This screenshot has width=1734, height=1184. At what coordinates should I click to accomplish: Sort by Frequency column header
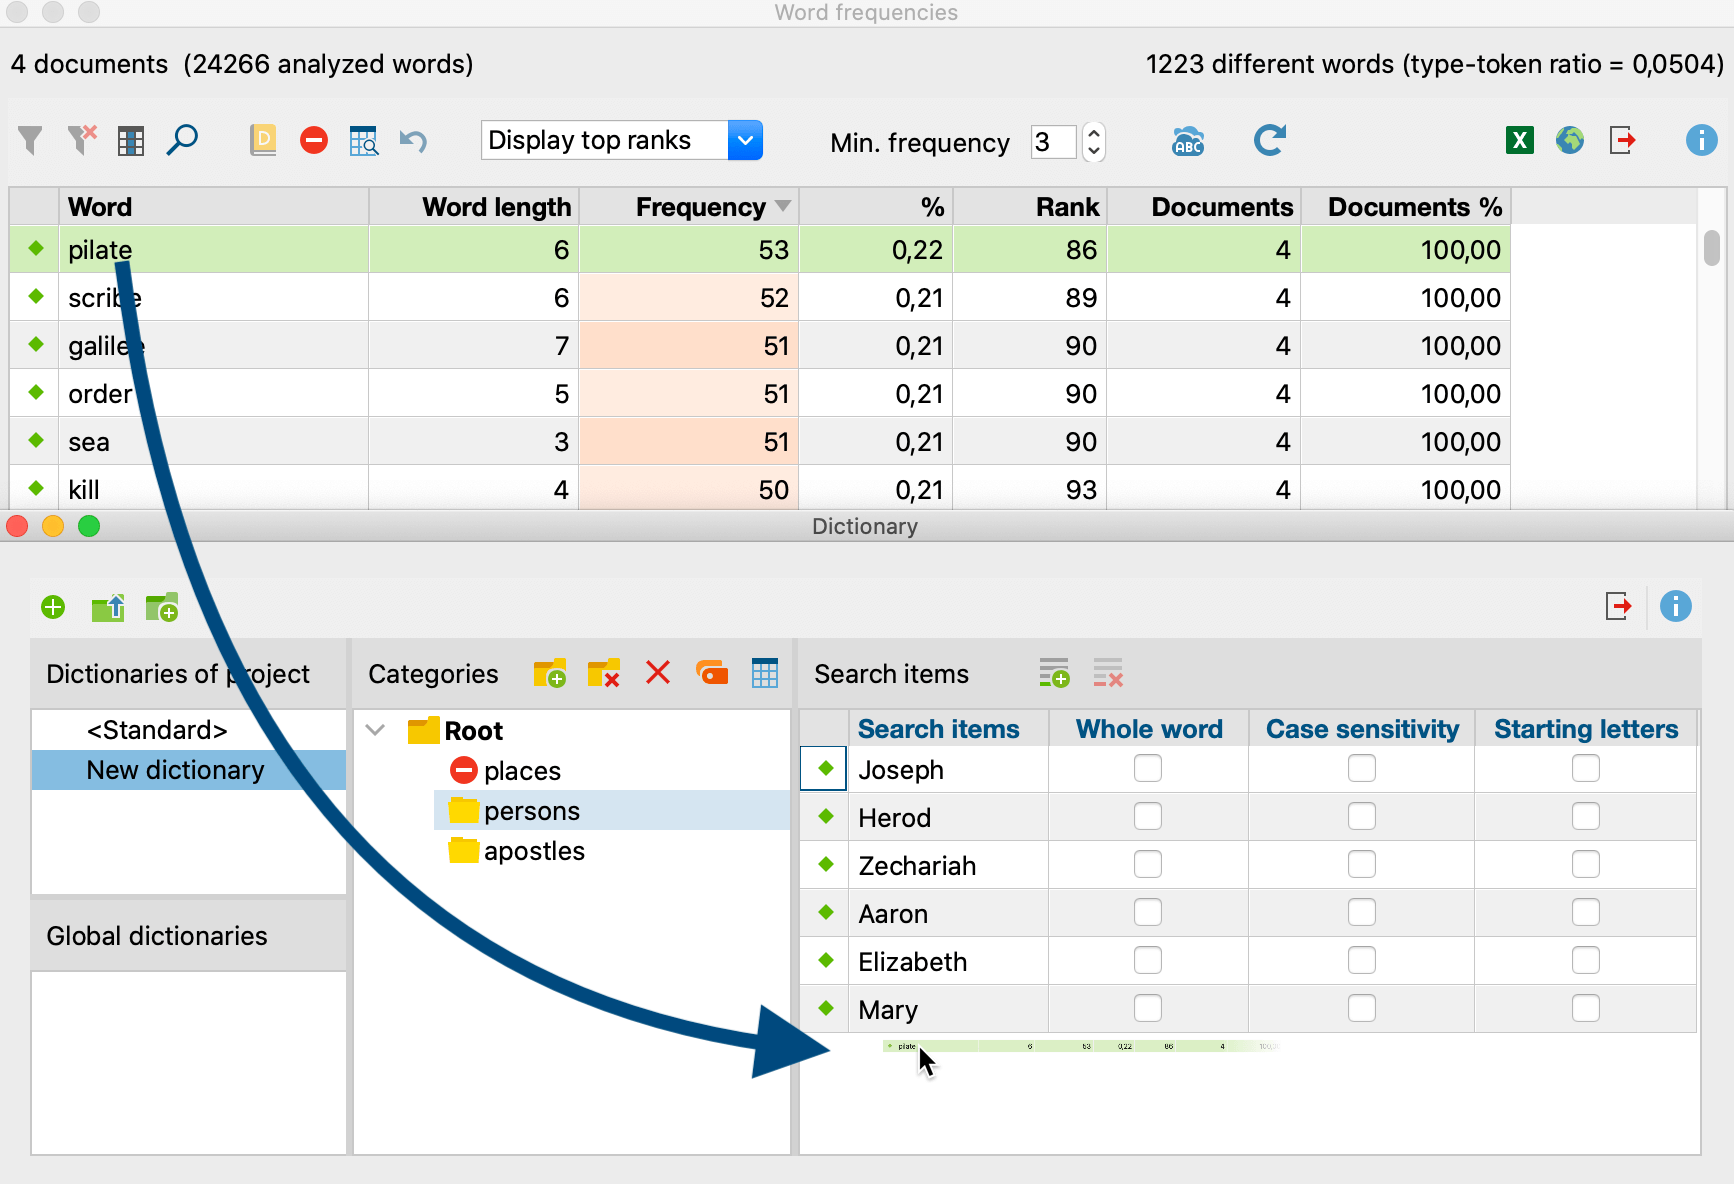(700, 207)
